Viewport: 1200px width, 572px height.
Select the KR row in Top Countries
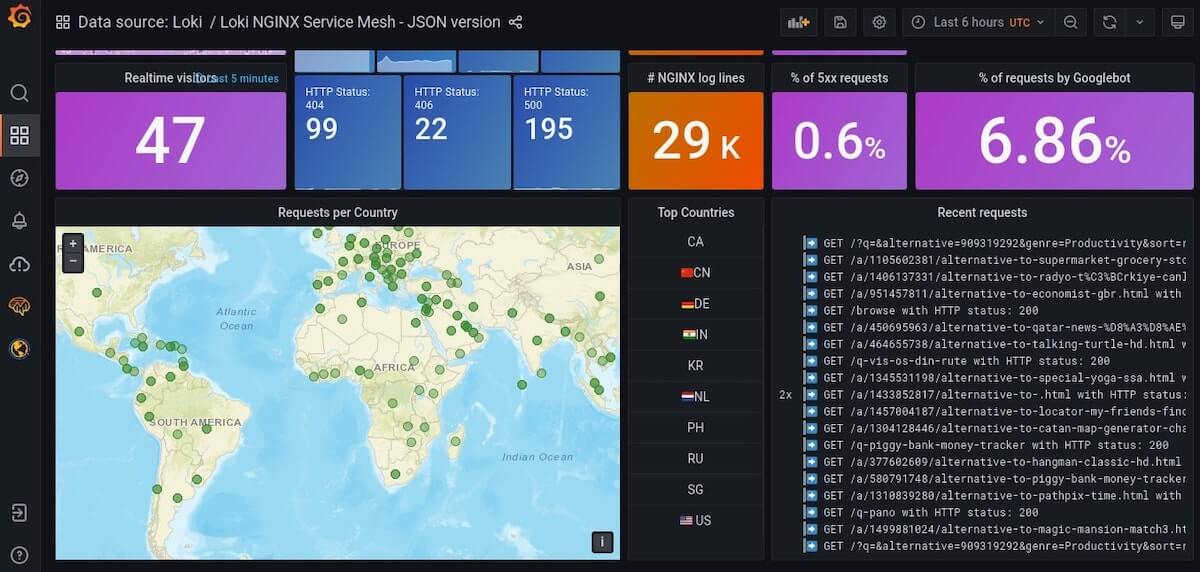pos(696,366)
